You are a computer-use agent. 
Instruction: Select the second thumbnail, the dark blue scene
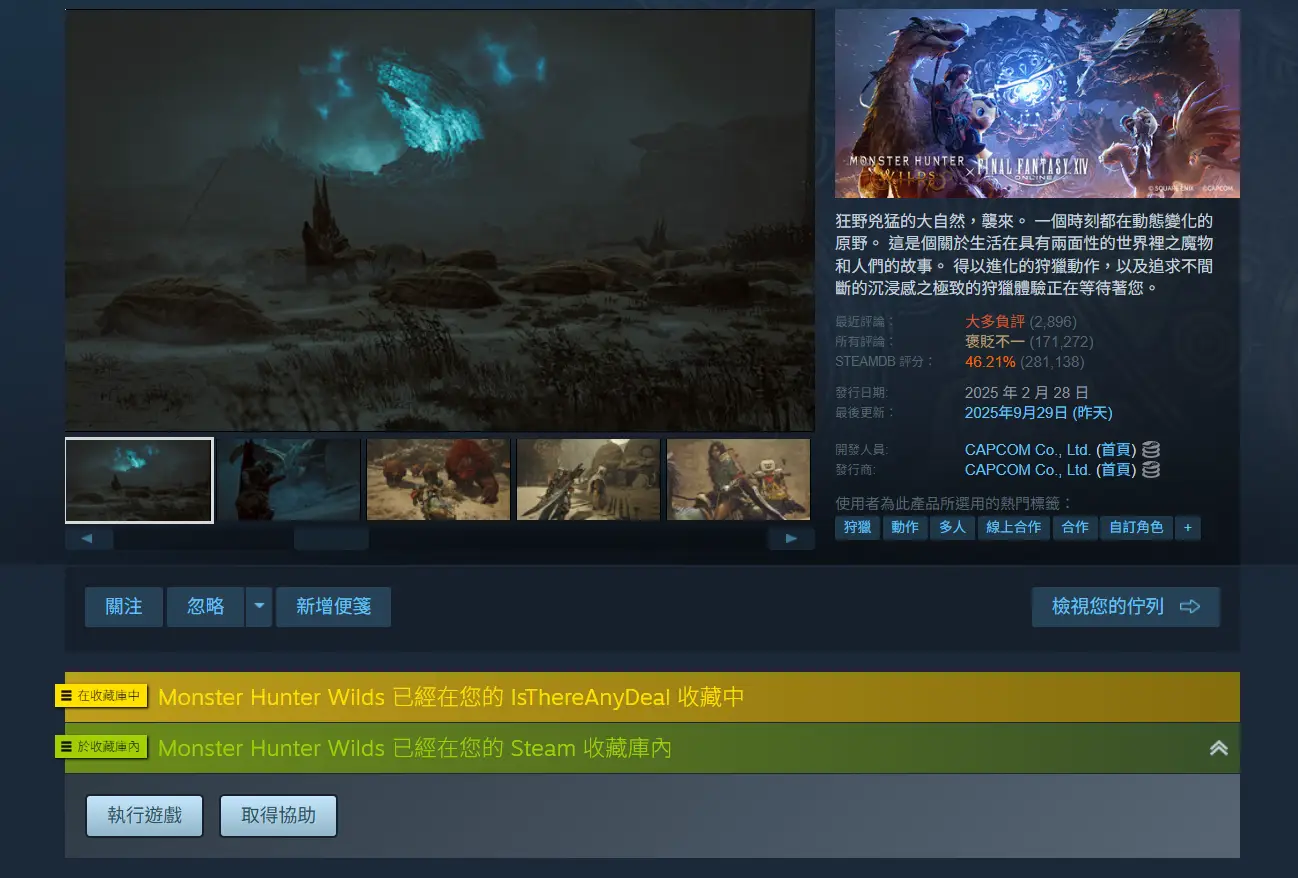tap(289, 480)
